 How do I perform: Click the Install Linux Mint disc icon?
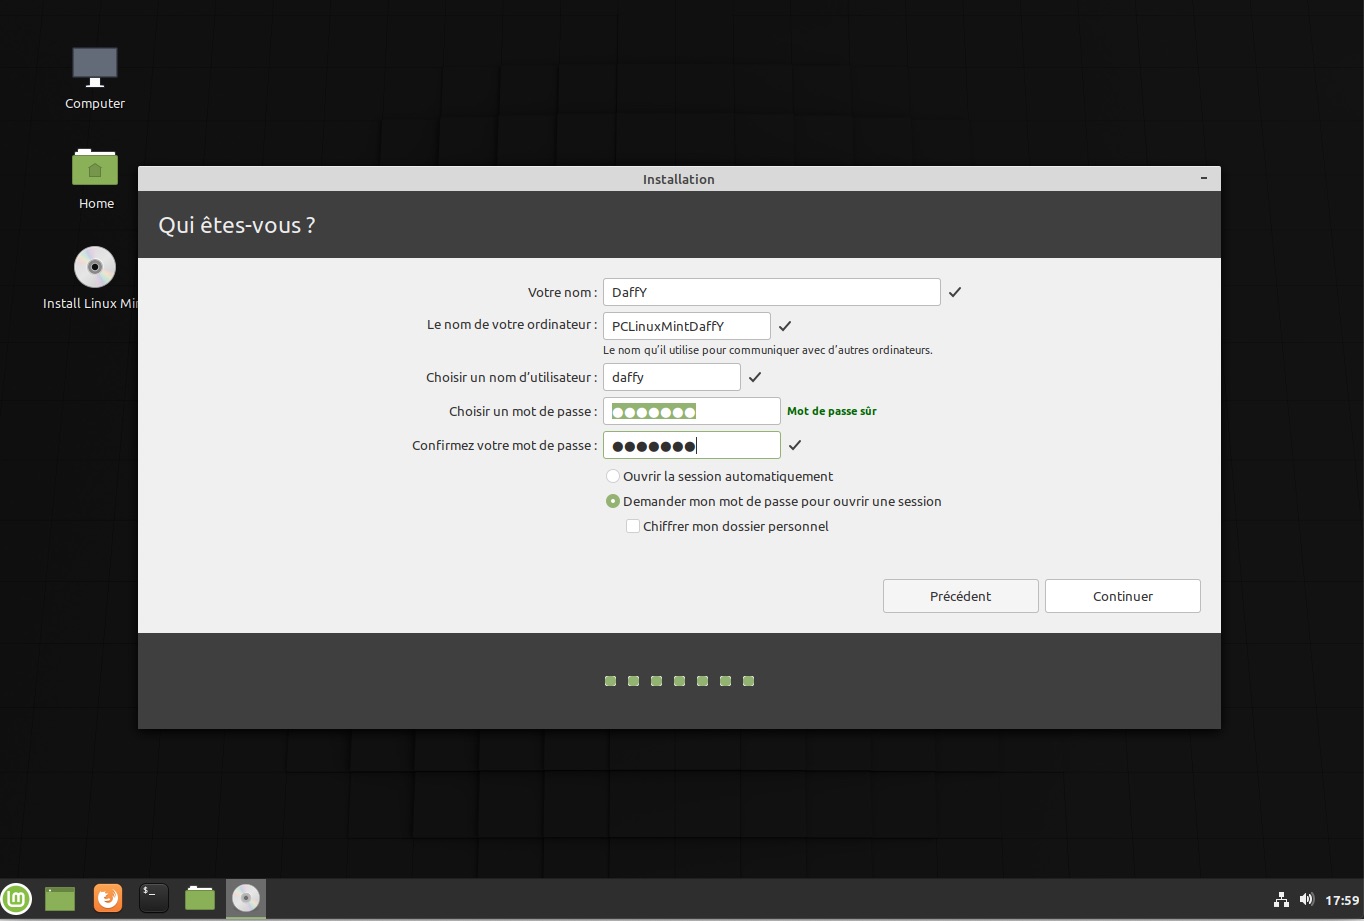pos(95,268)
